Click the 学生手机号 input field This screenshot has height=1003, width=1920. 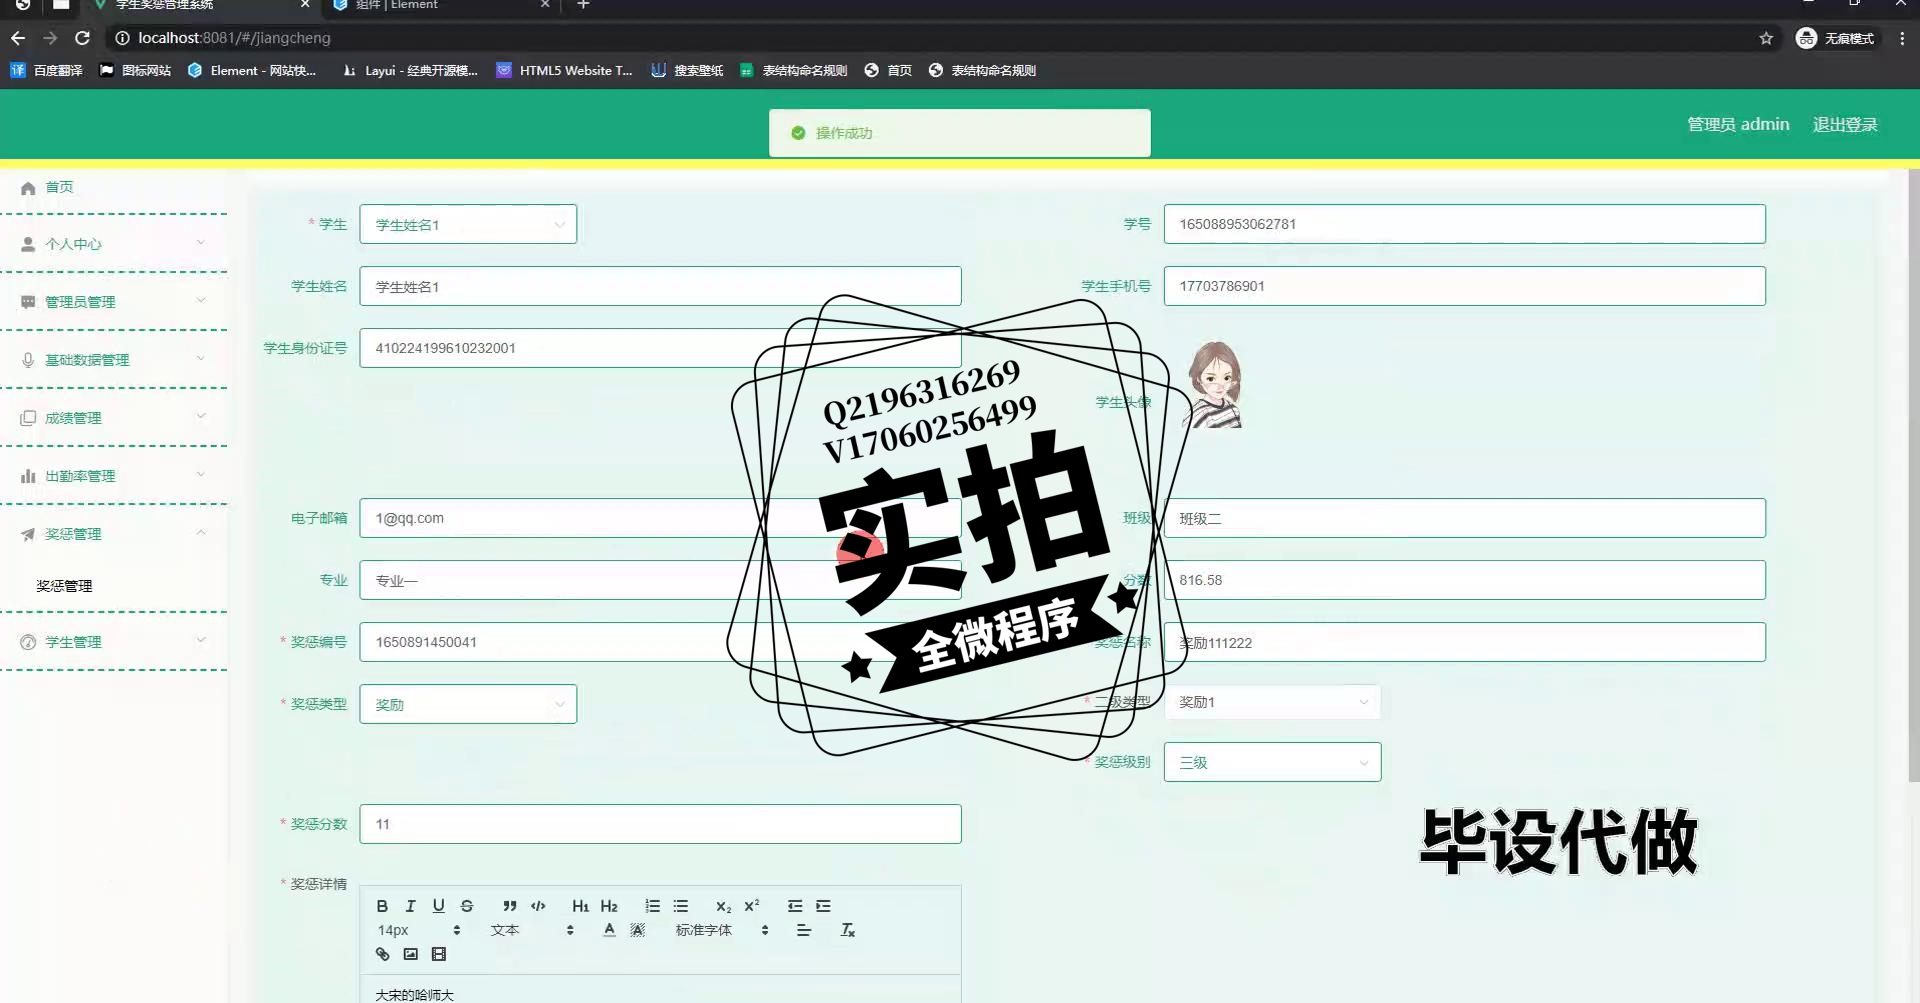(1464, 286)
